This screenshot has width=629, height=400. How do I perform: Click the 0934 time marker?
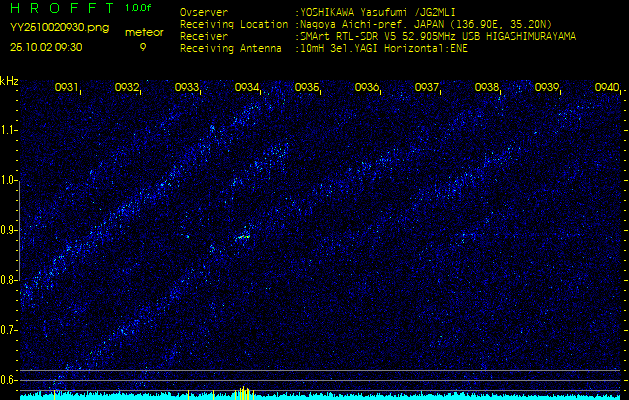[x=246, y=87]
